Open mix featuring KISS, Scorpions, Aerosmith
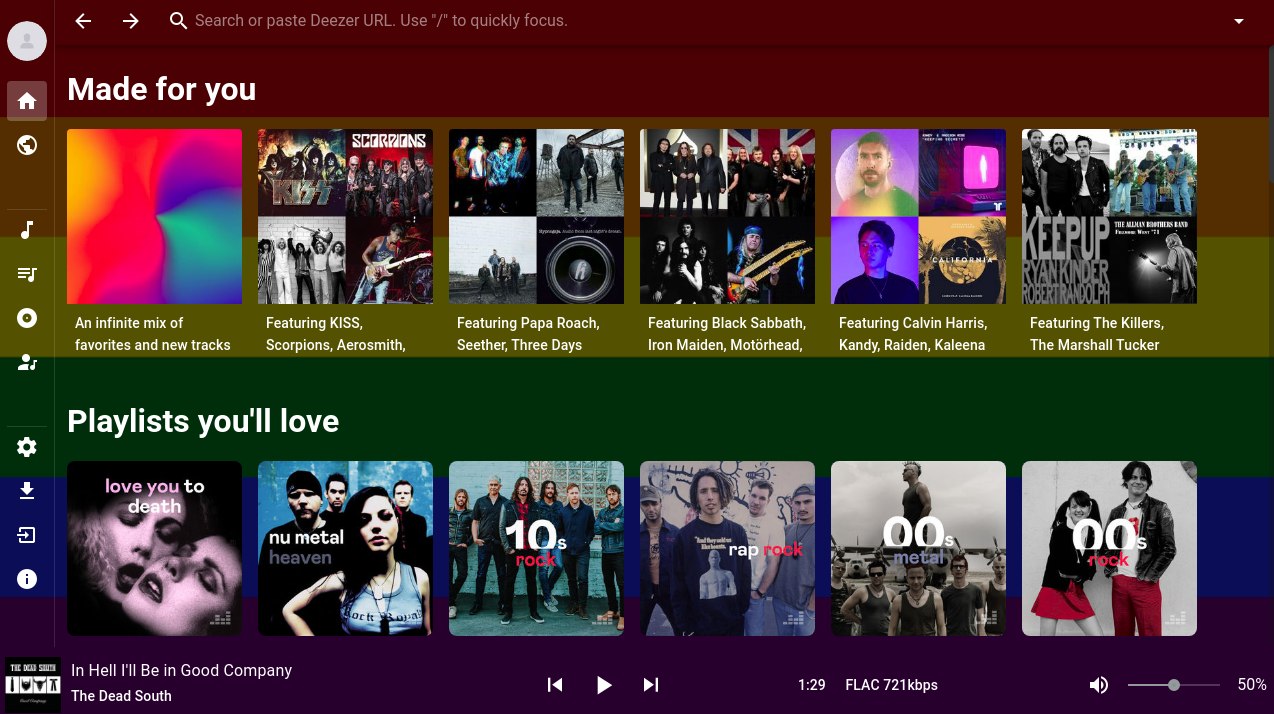The image size is (1274, 714). point(345,216)
